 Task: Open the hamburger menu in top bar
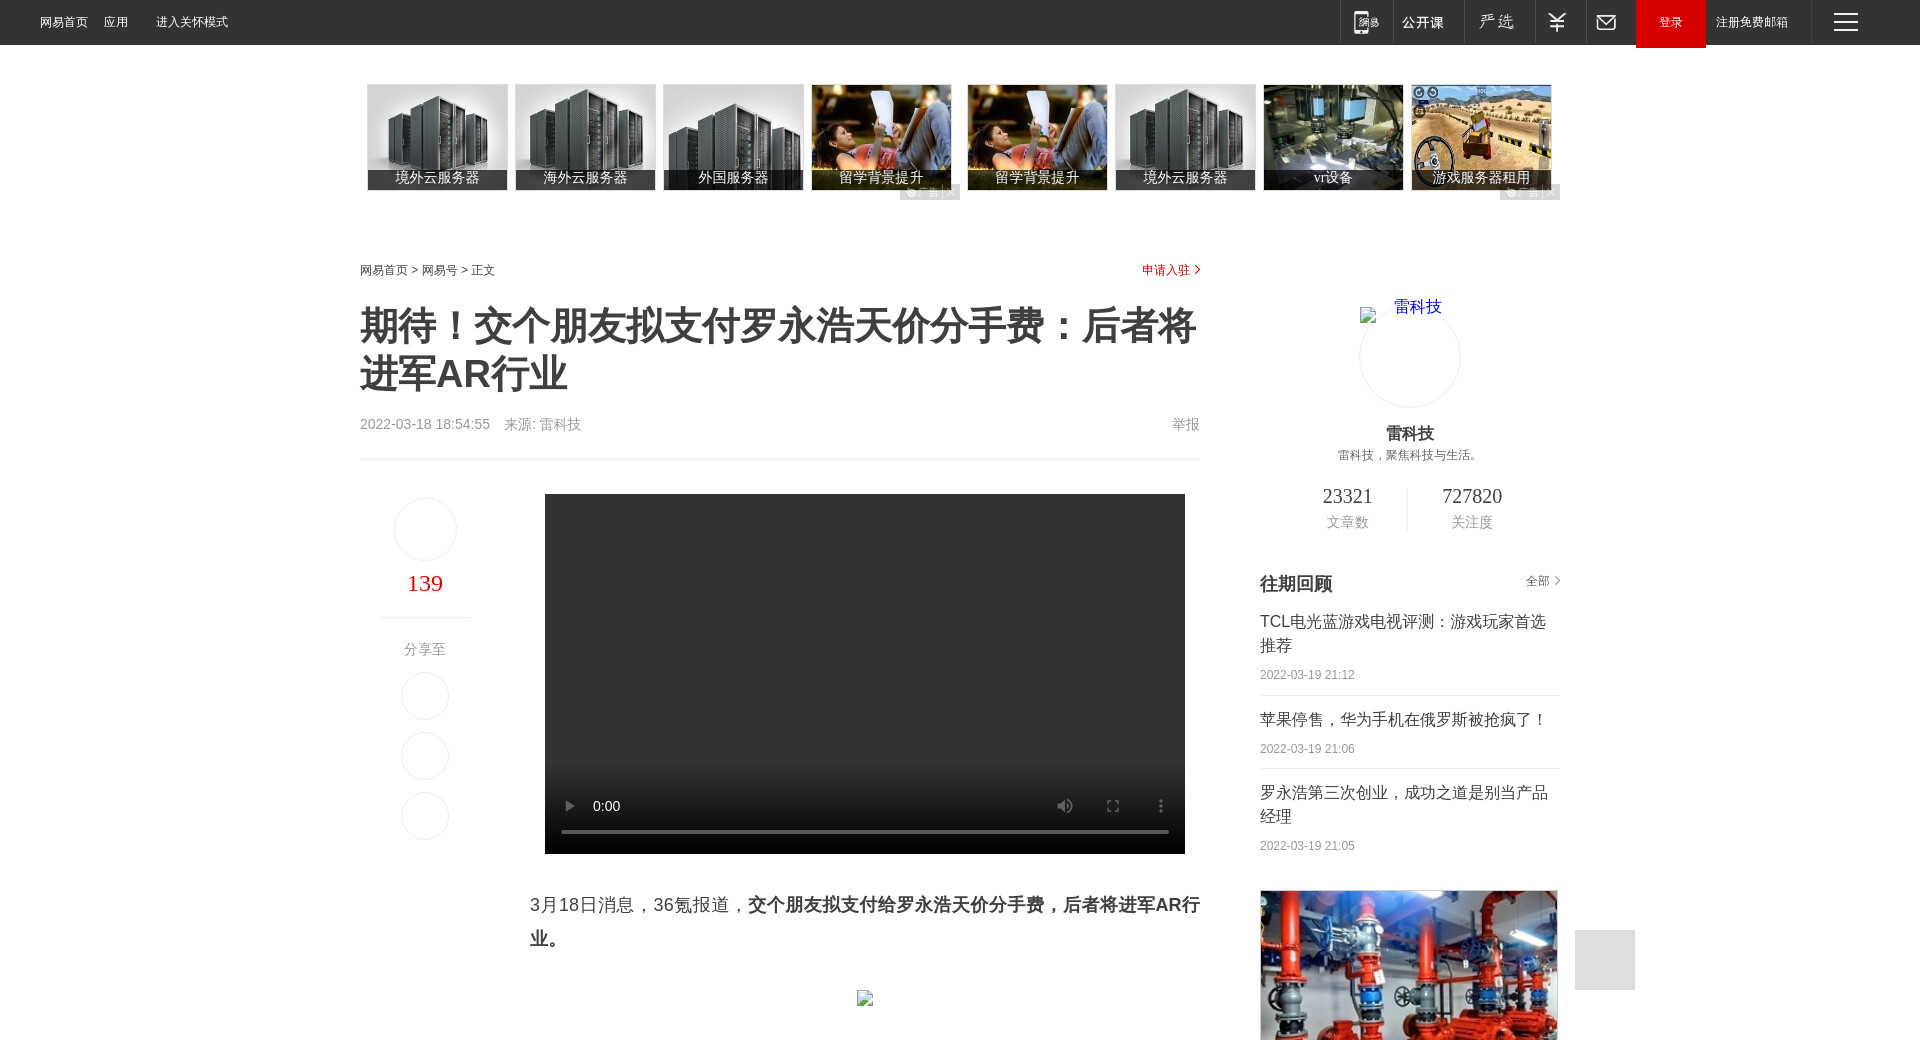point(1845,22)
